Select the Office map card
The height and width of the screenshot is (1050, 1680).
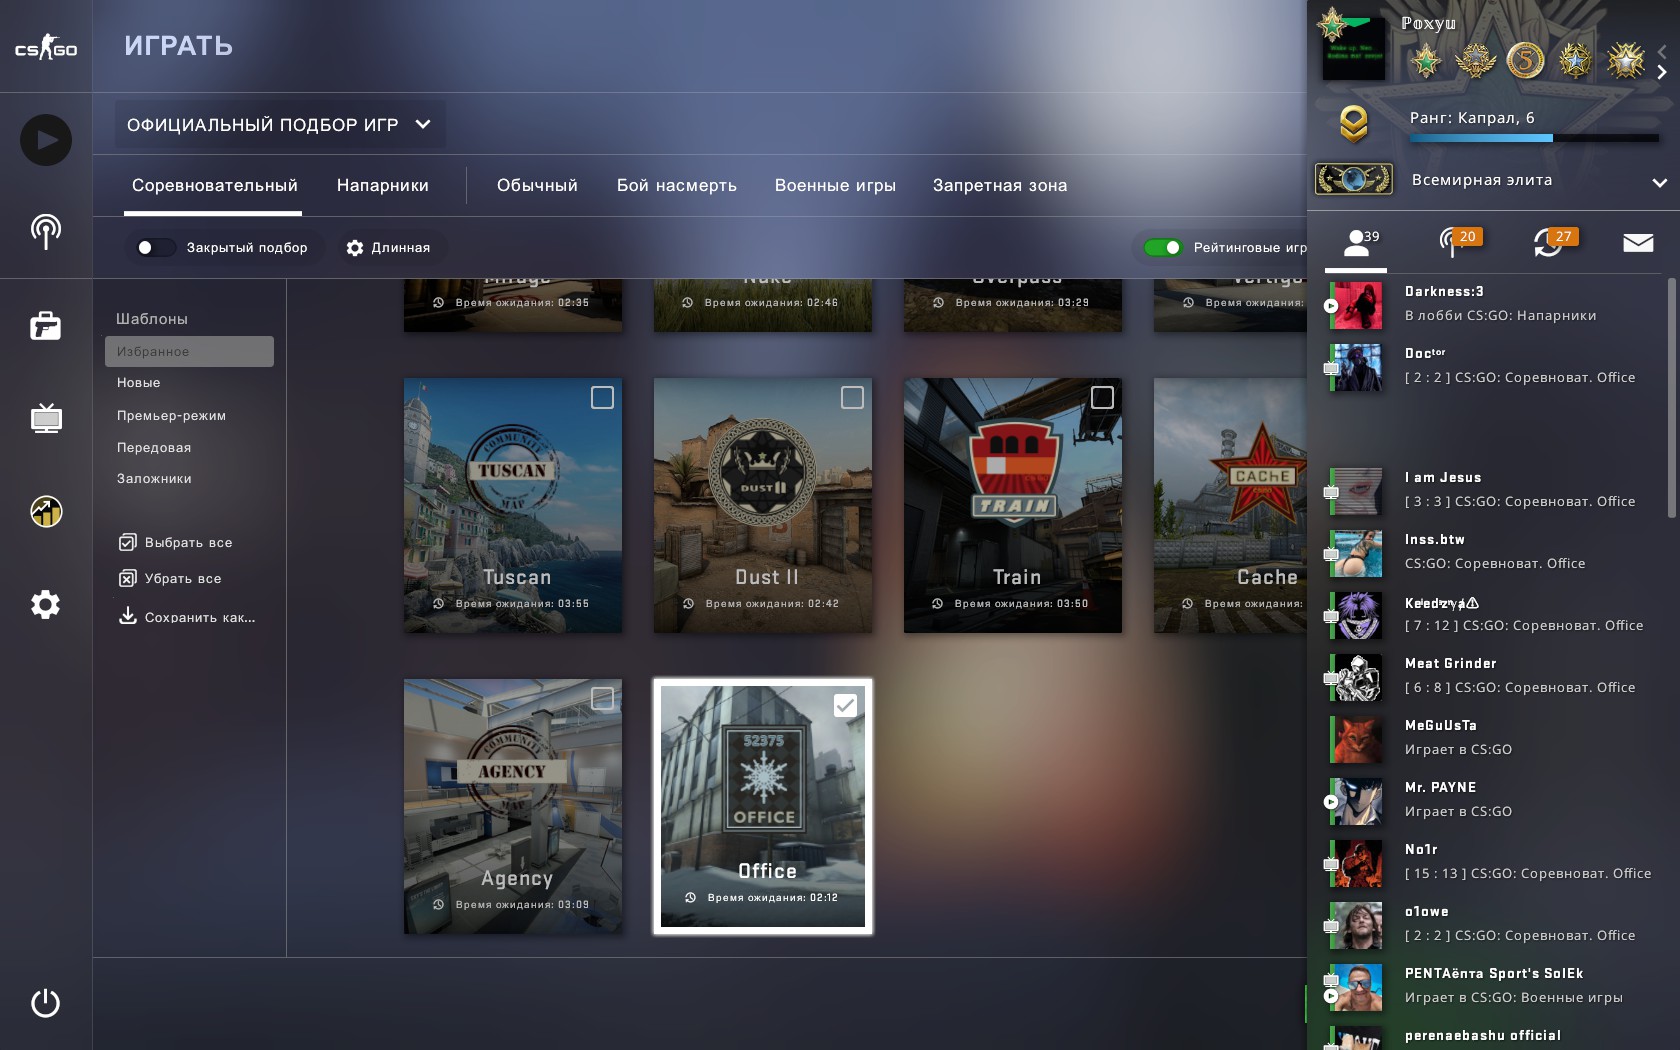tap(763, 807)
